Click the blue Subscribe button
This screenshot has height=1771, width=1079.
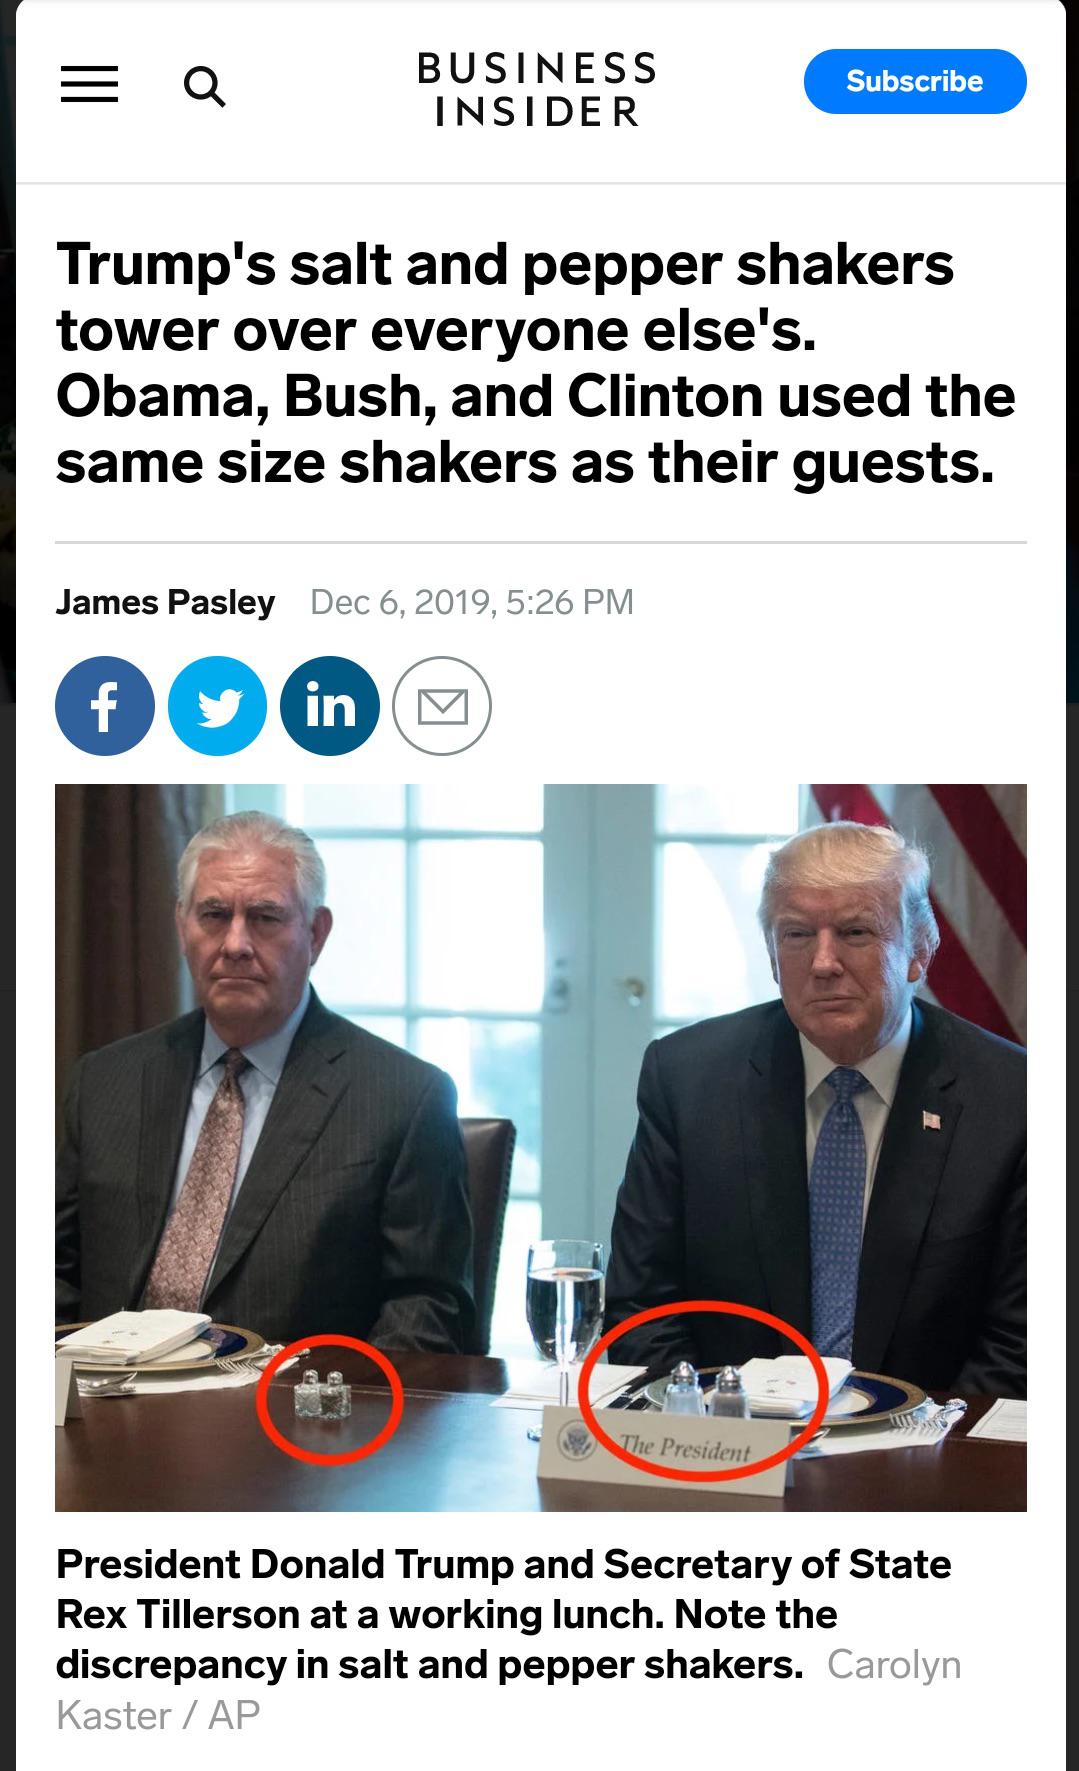click(x=915, y=81)
